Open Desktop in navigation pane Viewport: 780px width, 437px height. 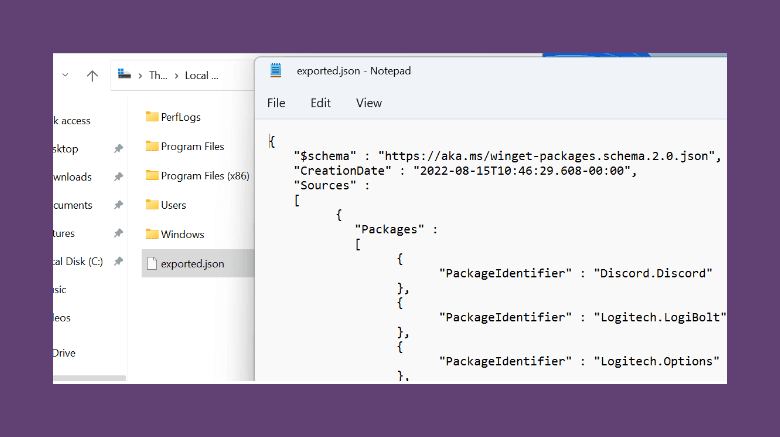[x=66, y=149]
